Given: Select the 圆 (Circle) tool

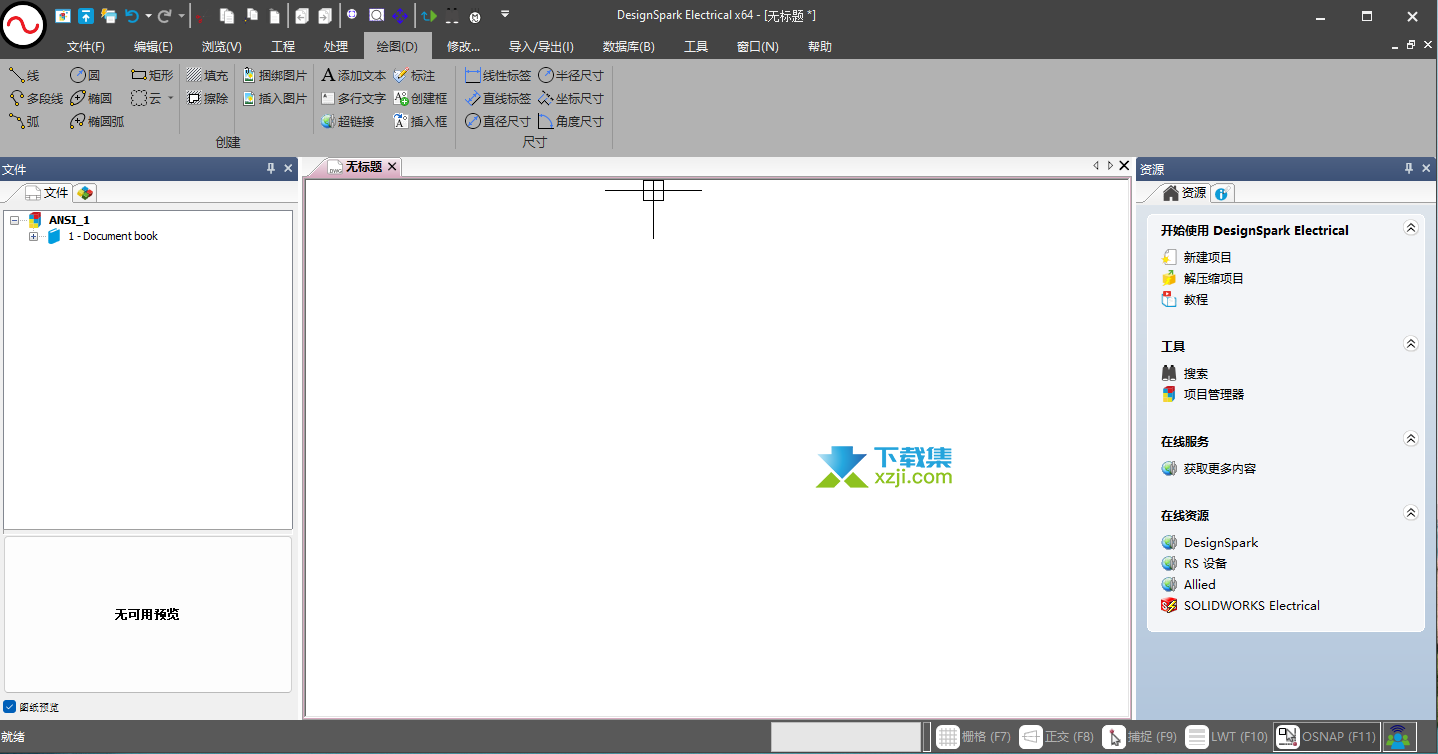Looking at the screenshot, I should click(86, 76).
